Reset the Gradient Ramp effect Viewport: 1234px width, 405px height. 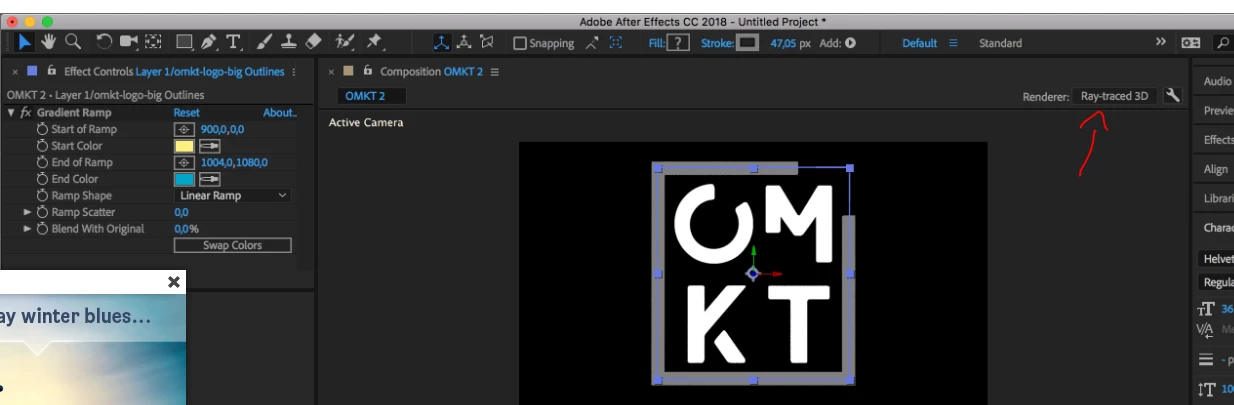pyautogui.click(x=186, y=113)
